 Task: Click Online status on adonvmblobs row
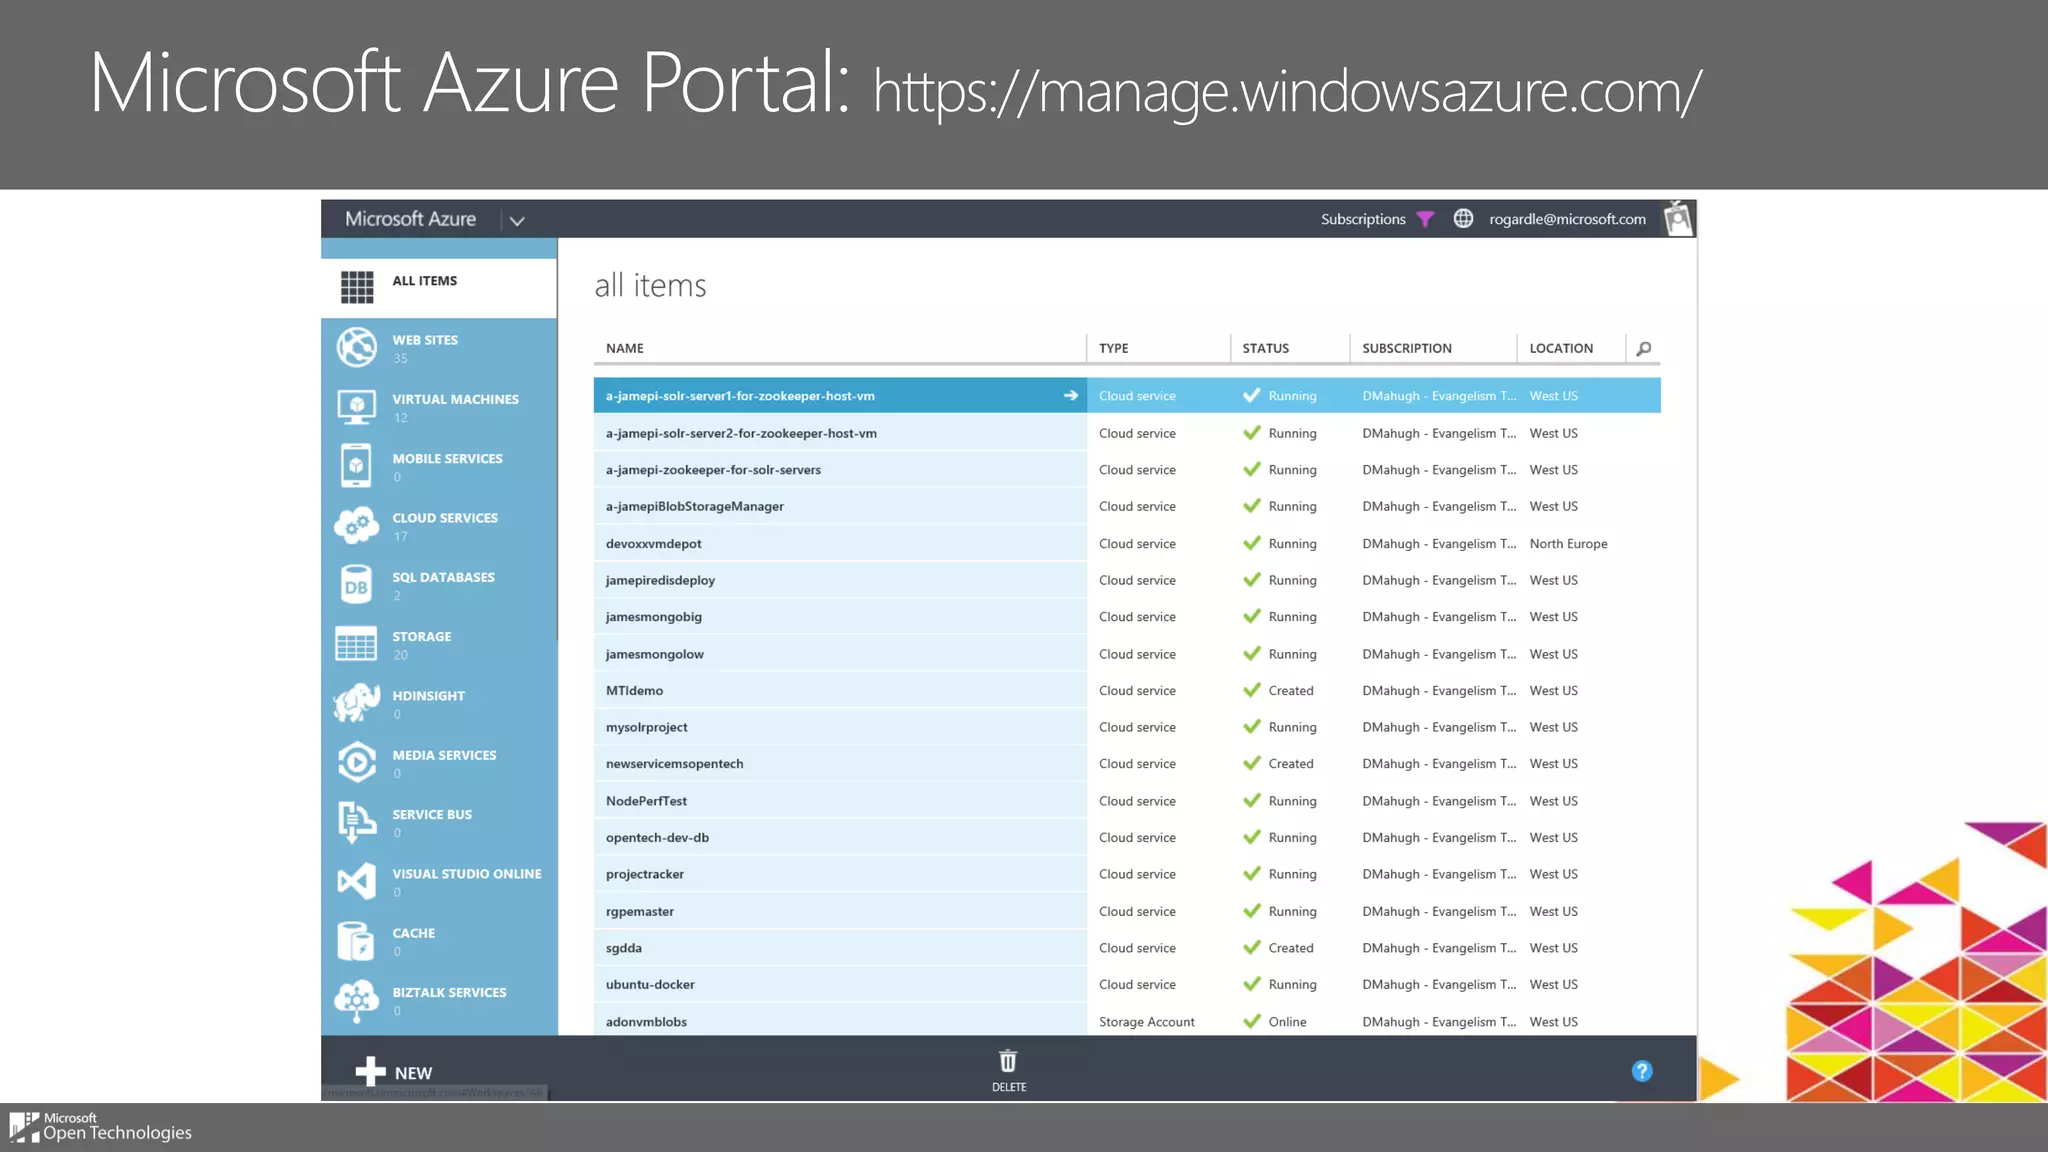point(1287,1022)
